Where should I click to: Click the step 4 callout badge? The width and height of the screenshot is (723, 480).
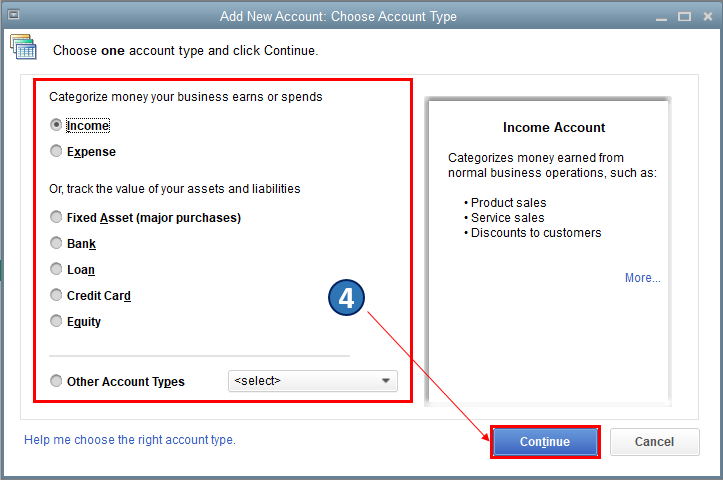click(347, 298)
